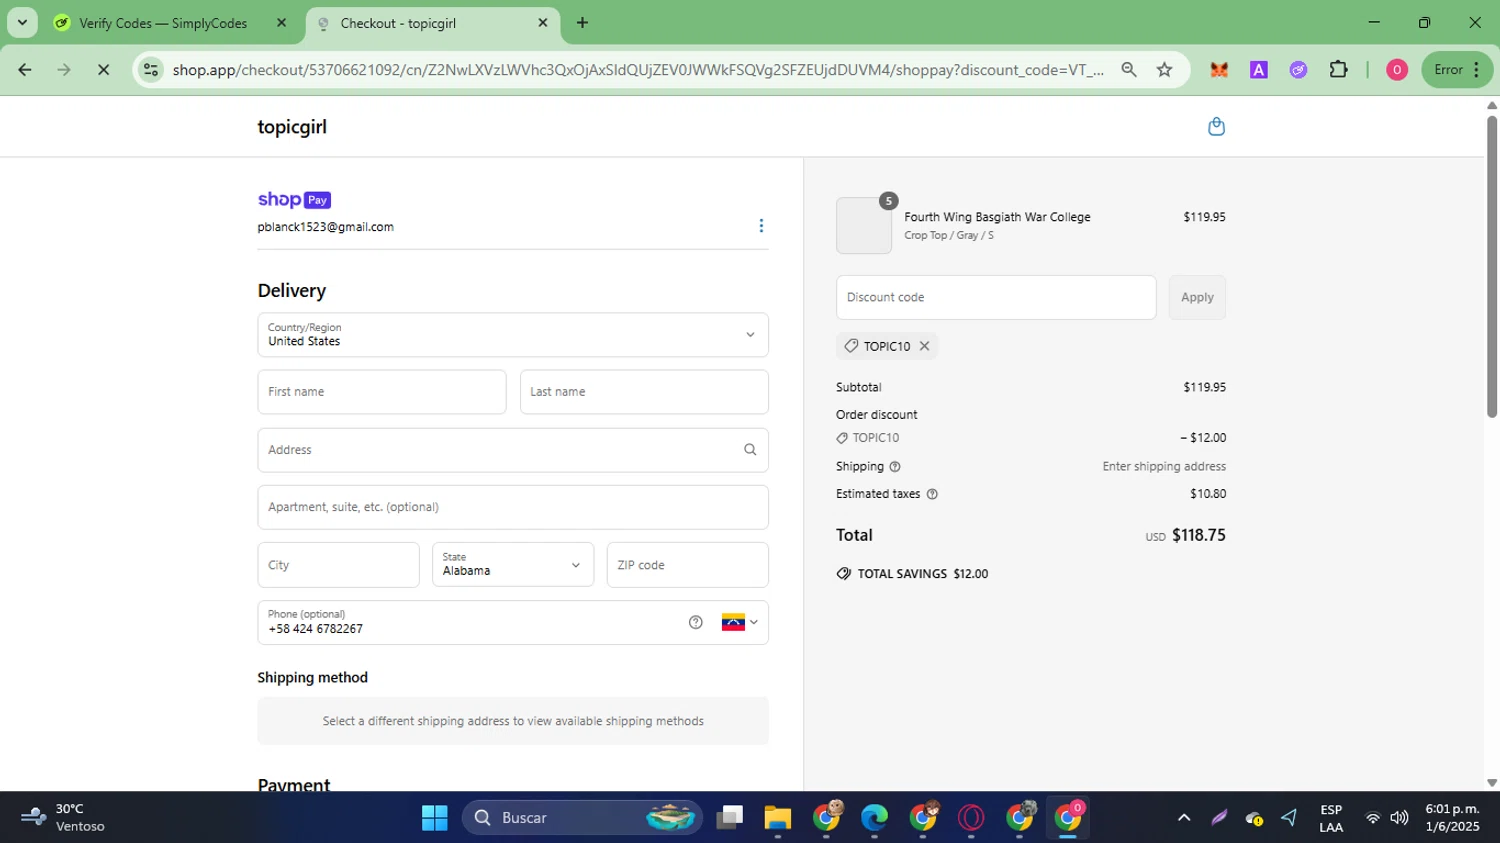This screenshot has width=1500, height=843.
Task: Open purple A extension icon
Action: [x=1259, y=70]
